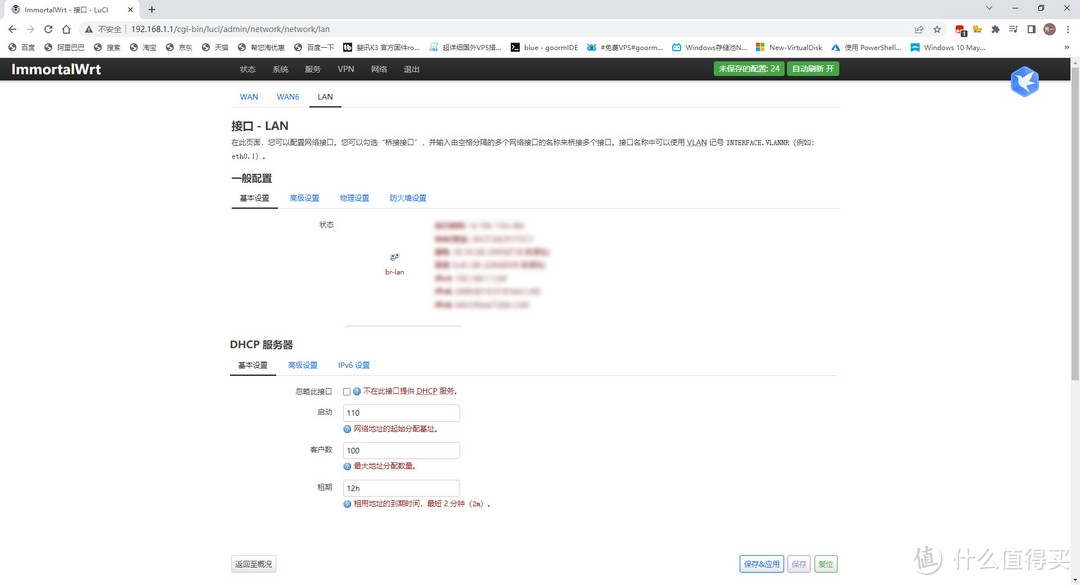Show hidden bookmarks via the overflow chevron
The width and height of the screenshot is (1080, 585).
[x=1068, y=47]
